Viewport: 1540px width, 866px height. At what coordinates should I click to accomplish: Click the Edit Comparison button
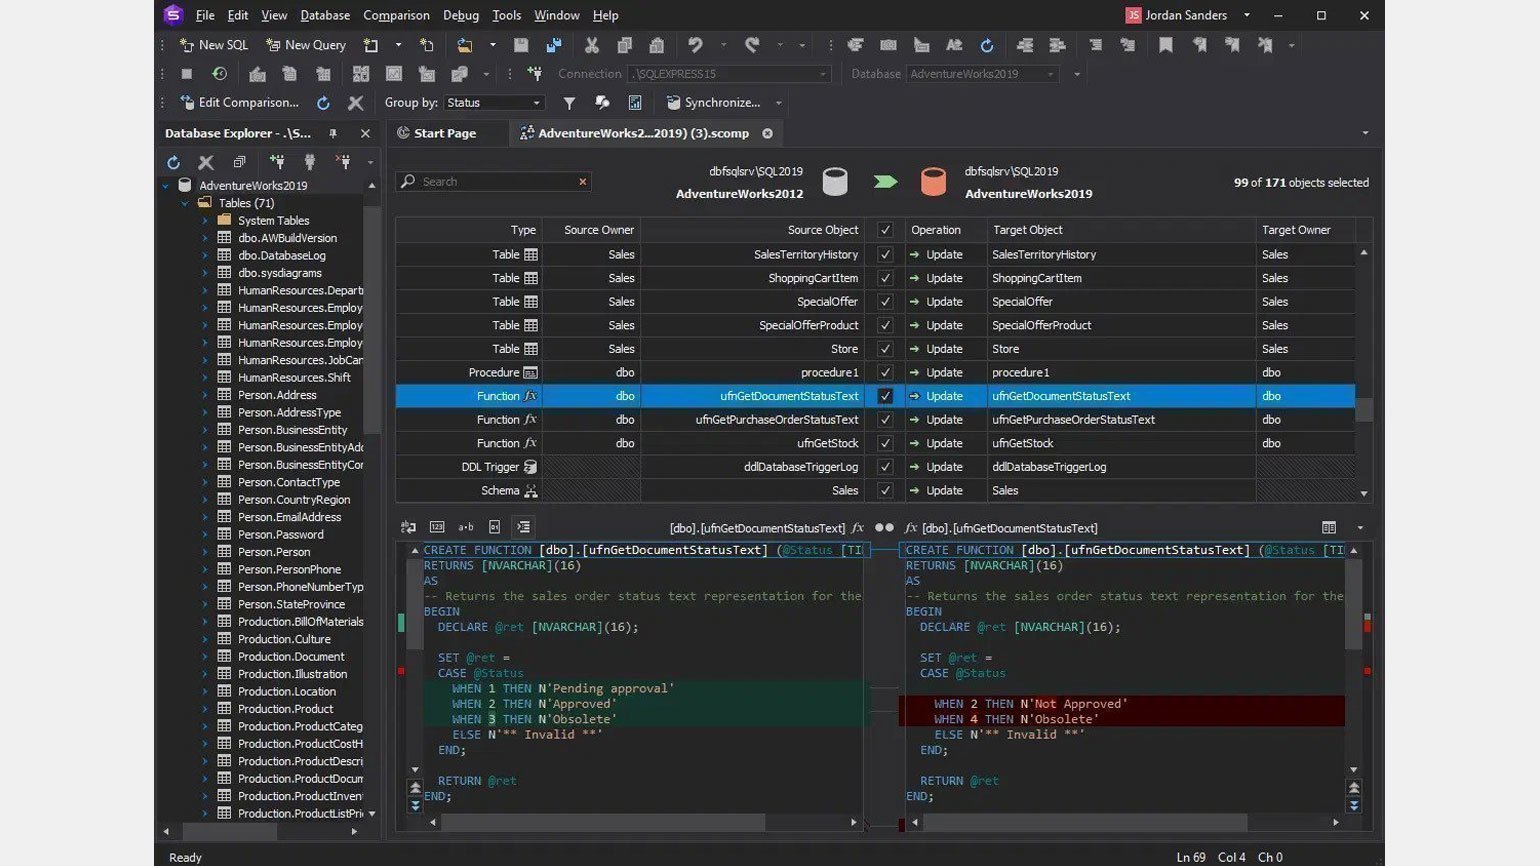click(239, 103)
